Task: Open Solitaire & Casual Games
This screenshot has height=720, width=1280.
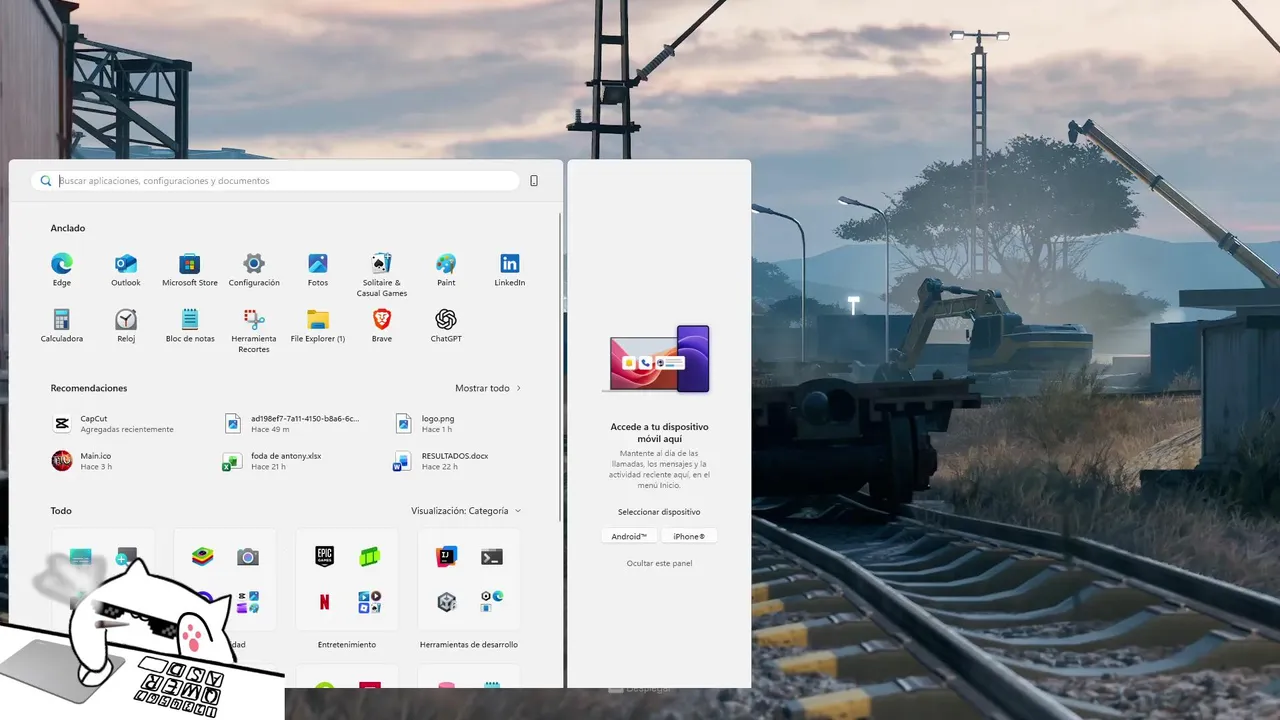Action: click(382, 264)
